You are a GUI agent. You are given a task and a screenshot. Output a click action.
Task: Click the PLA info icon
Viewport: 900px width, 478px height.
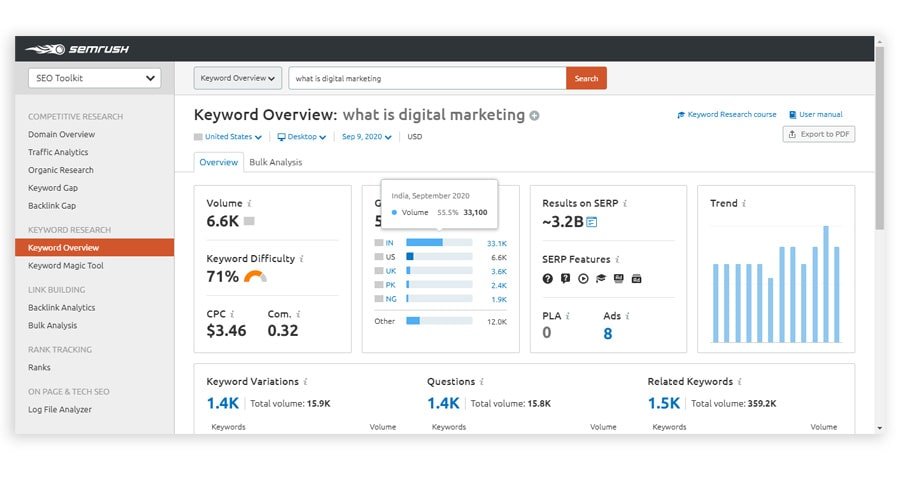568,316
